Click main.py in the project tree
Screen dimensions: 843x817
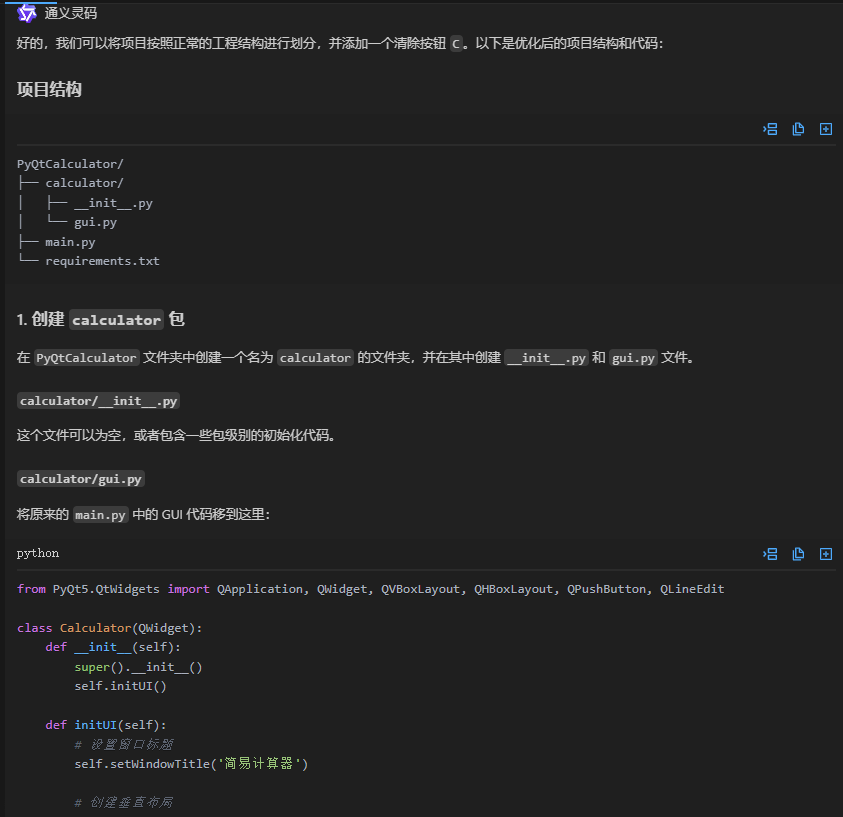(70, 242)
